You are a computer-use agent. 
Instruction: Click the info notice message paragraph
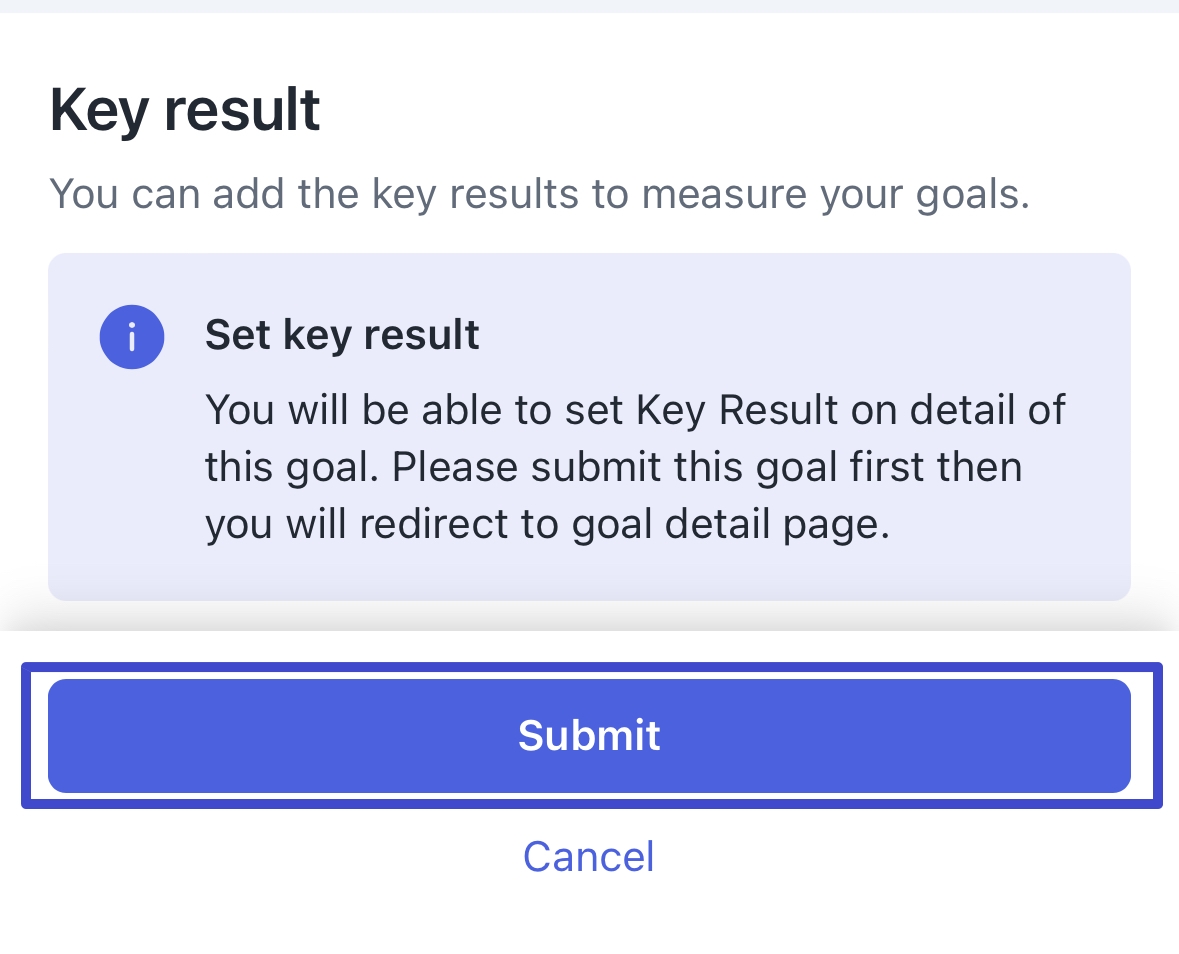click(x=635, y=467)
